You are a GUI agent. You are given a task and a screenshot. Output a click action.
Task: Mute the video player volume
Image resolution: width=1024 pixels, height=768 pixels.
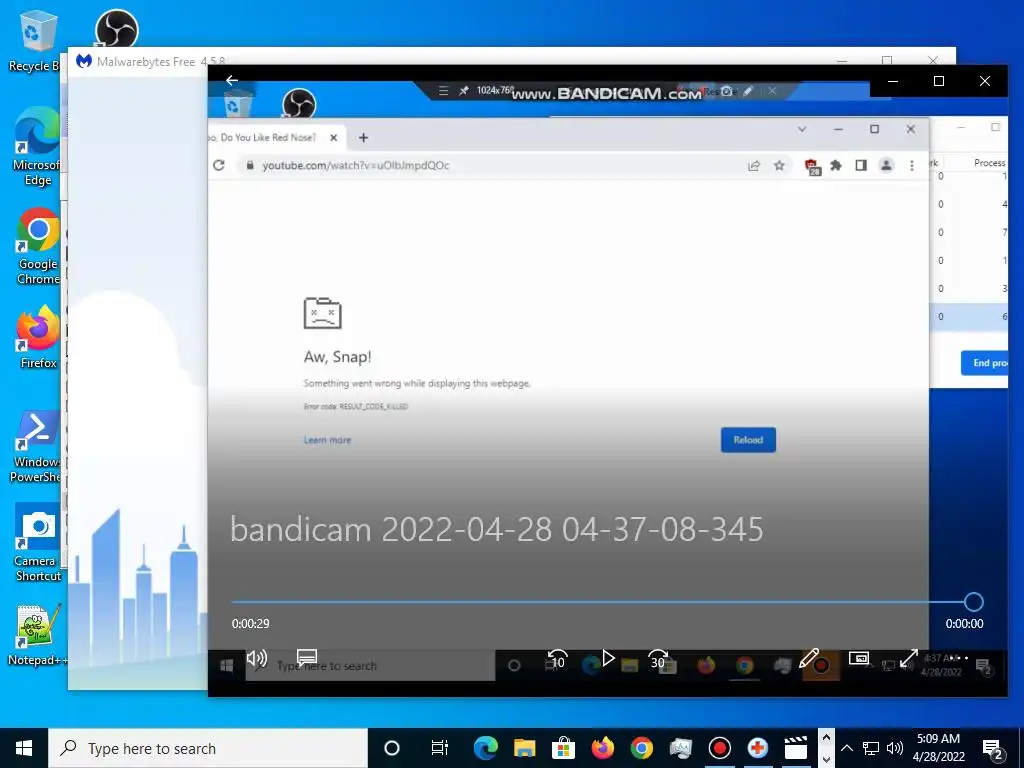click(x=257, y=658)
